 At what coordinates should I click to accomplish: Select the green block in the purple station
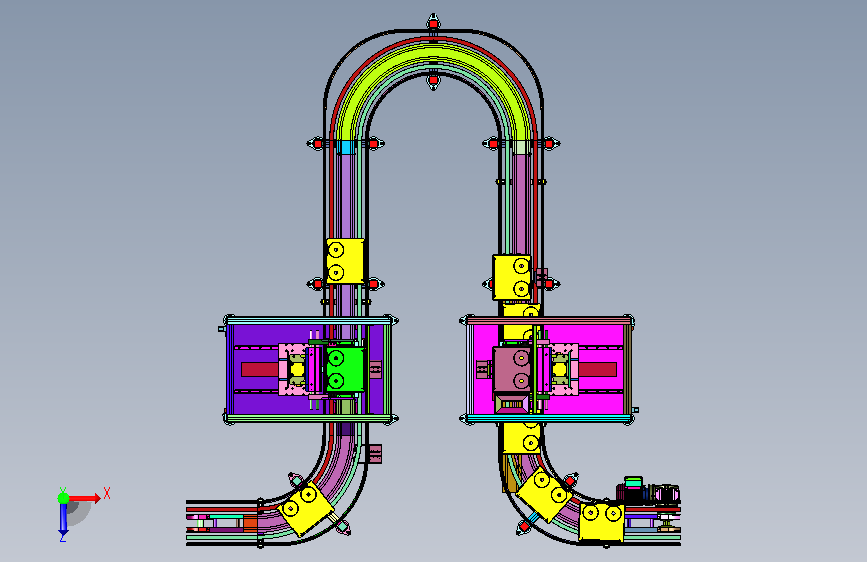[x=346, y=370]
